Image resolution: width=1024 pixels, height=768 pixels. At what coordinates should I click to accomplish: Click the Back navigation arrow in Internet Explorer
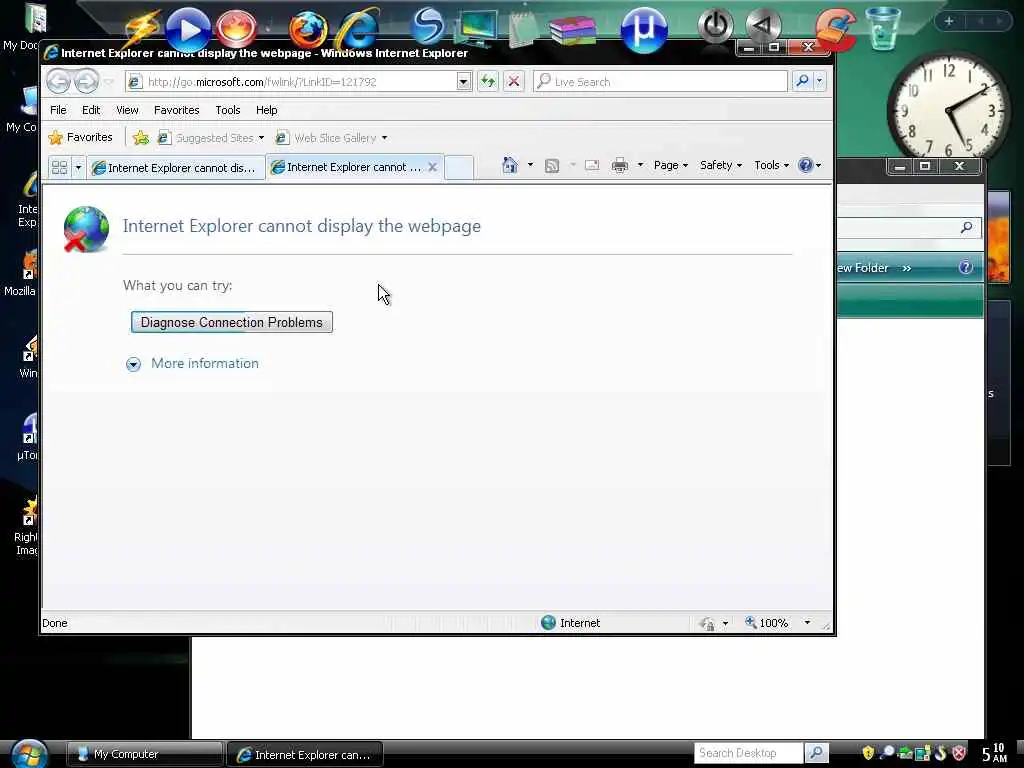pyautogui.click(x=59, y=82)
